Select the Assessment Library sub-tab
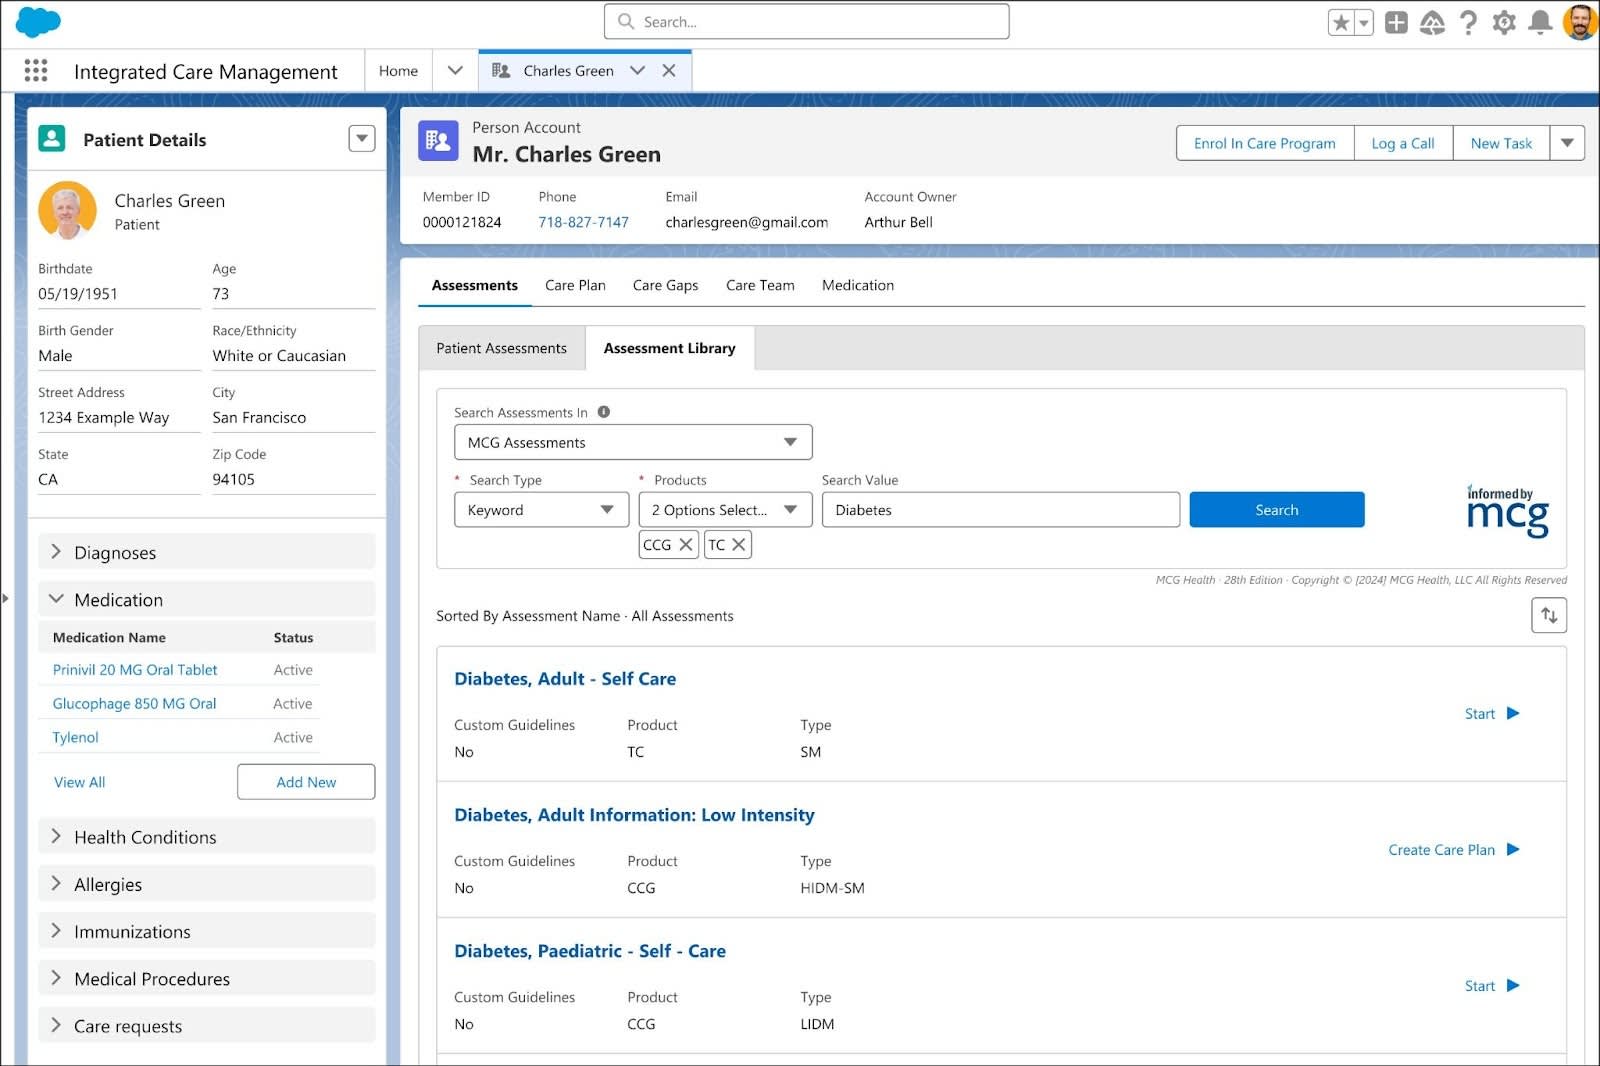1600x1066 pixels. tap(670, 348)
